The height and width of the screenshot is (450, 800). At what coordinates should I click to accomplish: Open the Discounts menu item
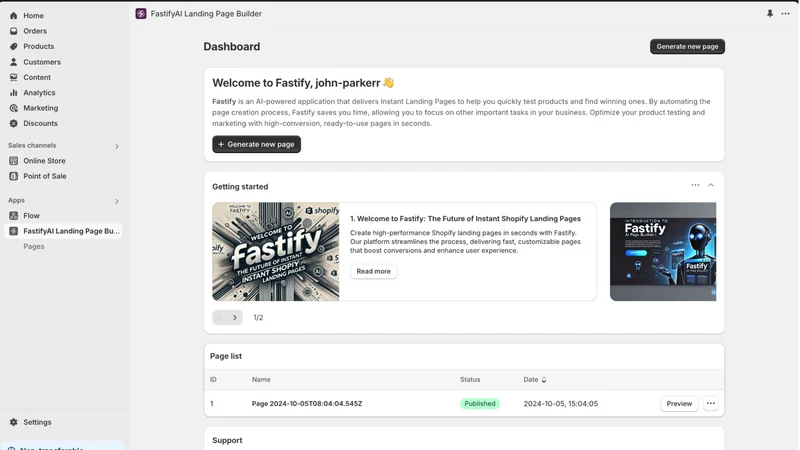tap(40, 123)
